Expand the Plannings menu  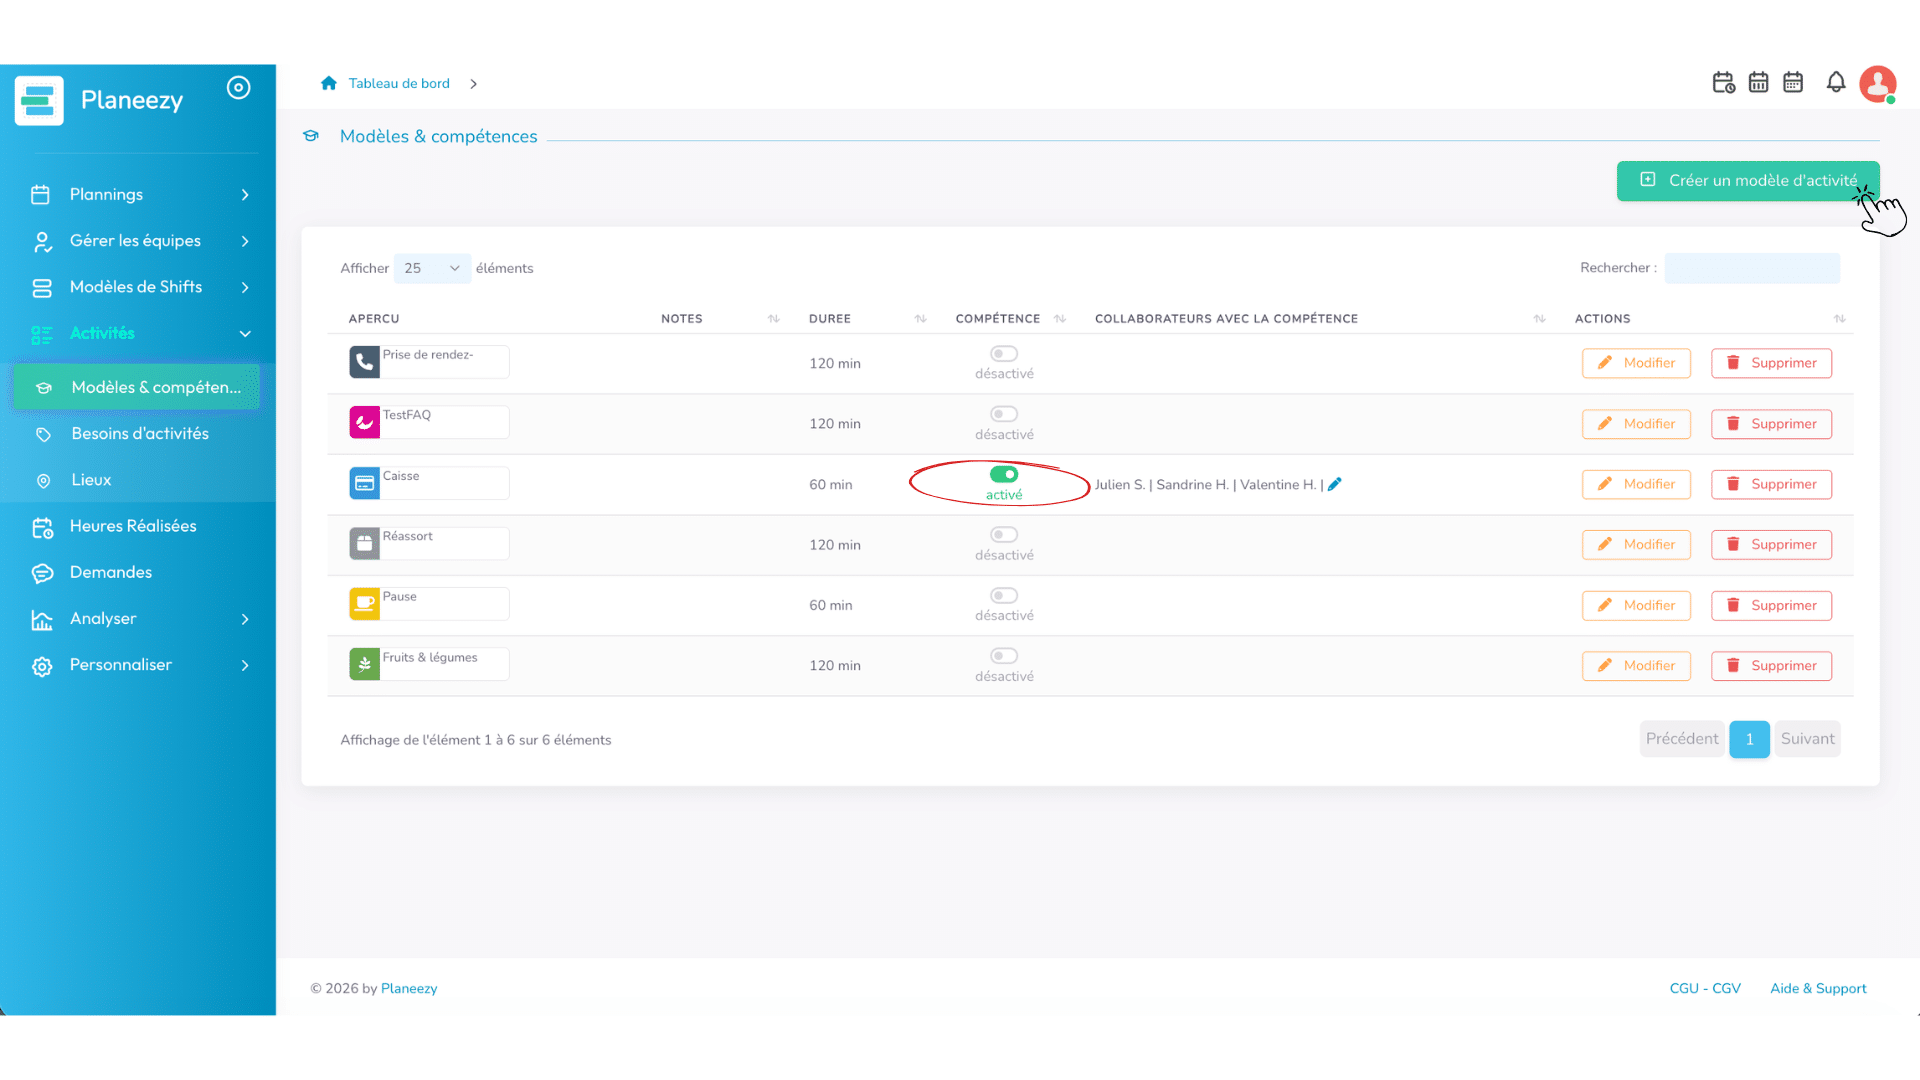pos(139,194)
